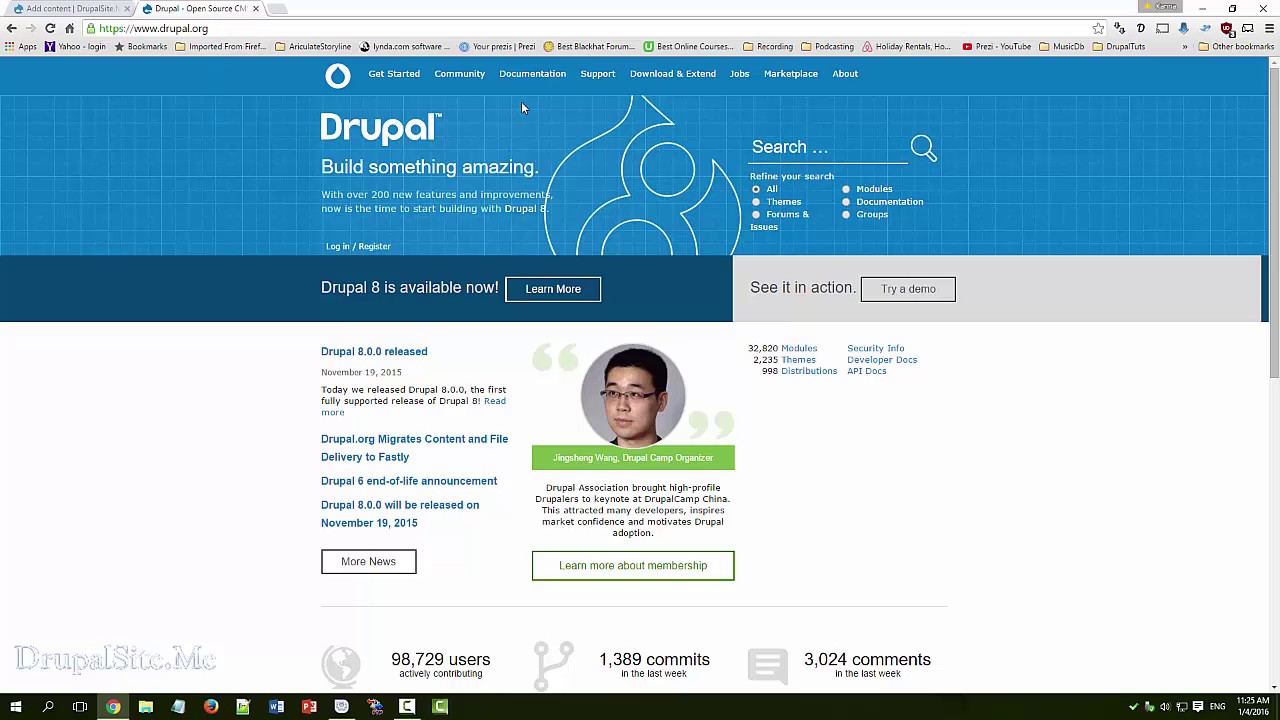Click the 'More News' button
Image resolution: width=1280 pixels, height=720 pixels.
(x=368, y=562)
